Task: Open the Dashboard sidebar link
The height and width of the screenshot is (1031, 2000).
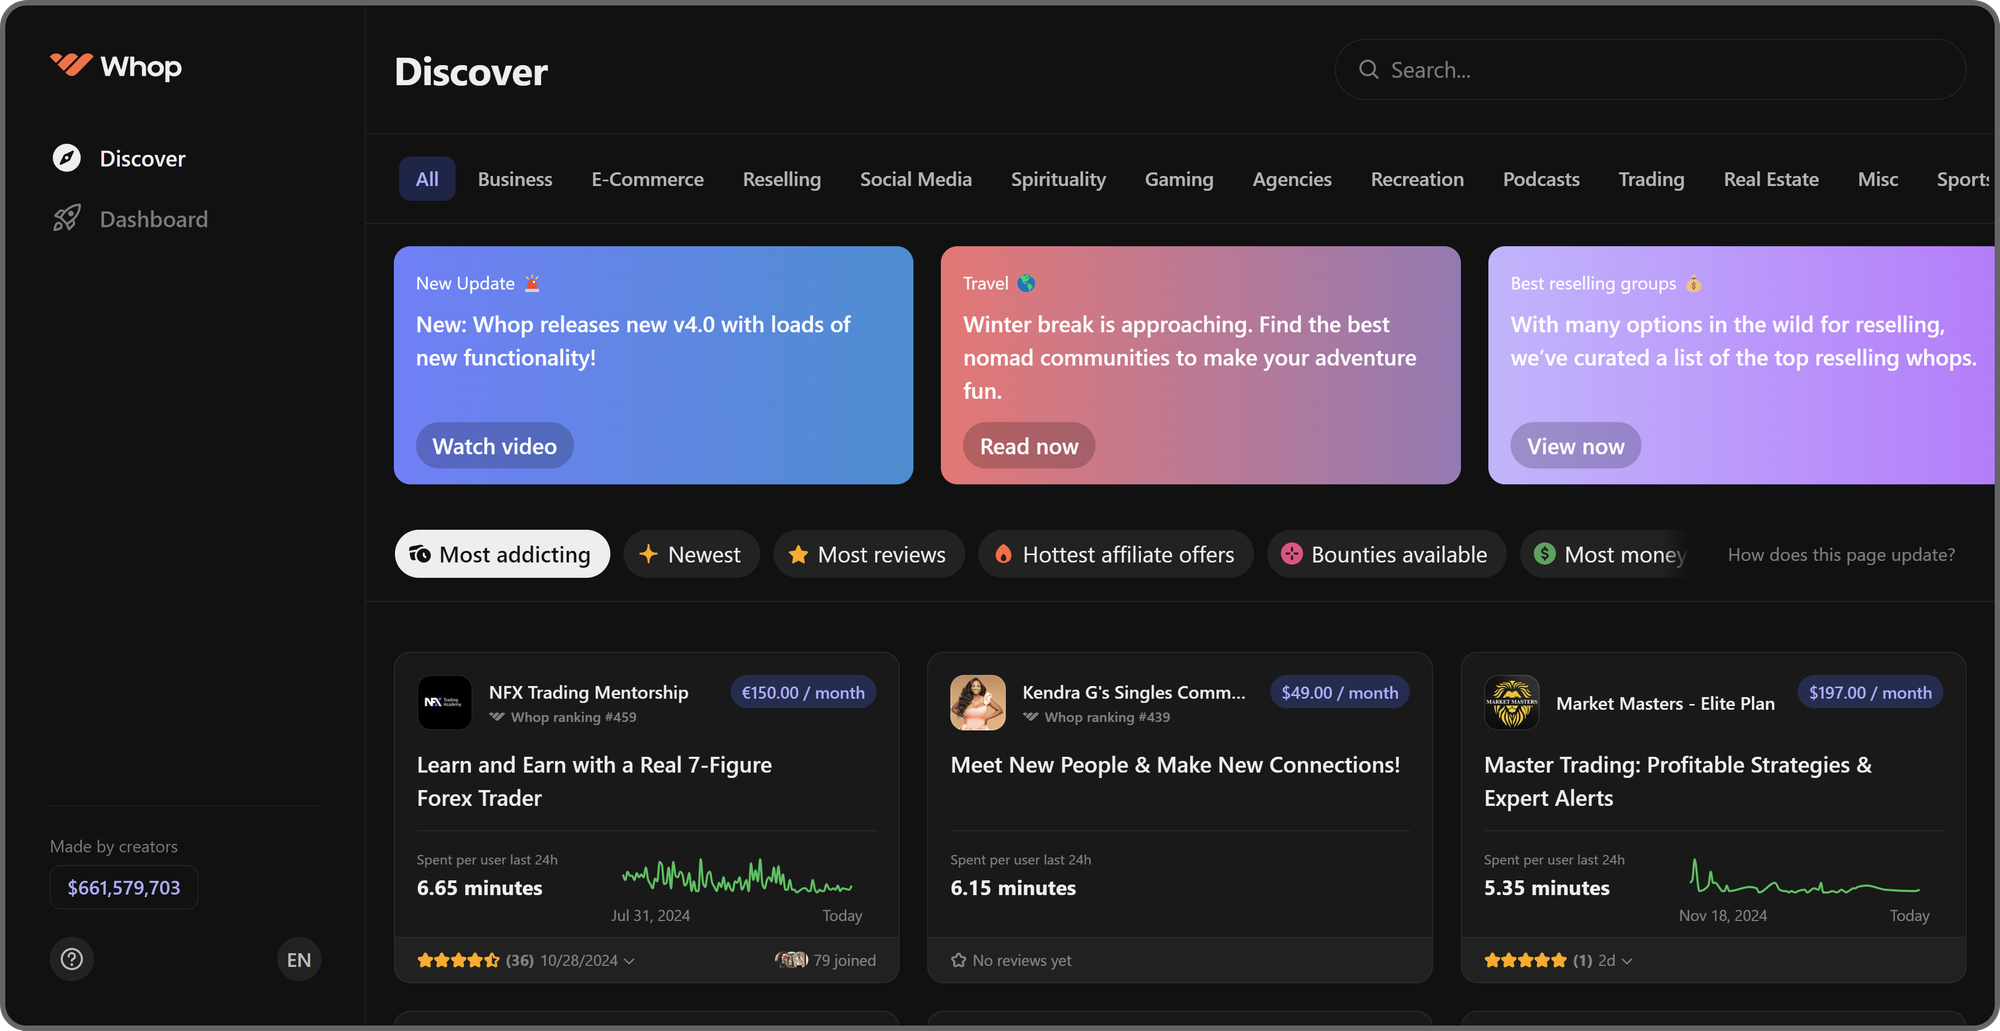Action: [154, 219]
